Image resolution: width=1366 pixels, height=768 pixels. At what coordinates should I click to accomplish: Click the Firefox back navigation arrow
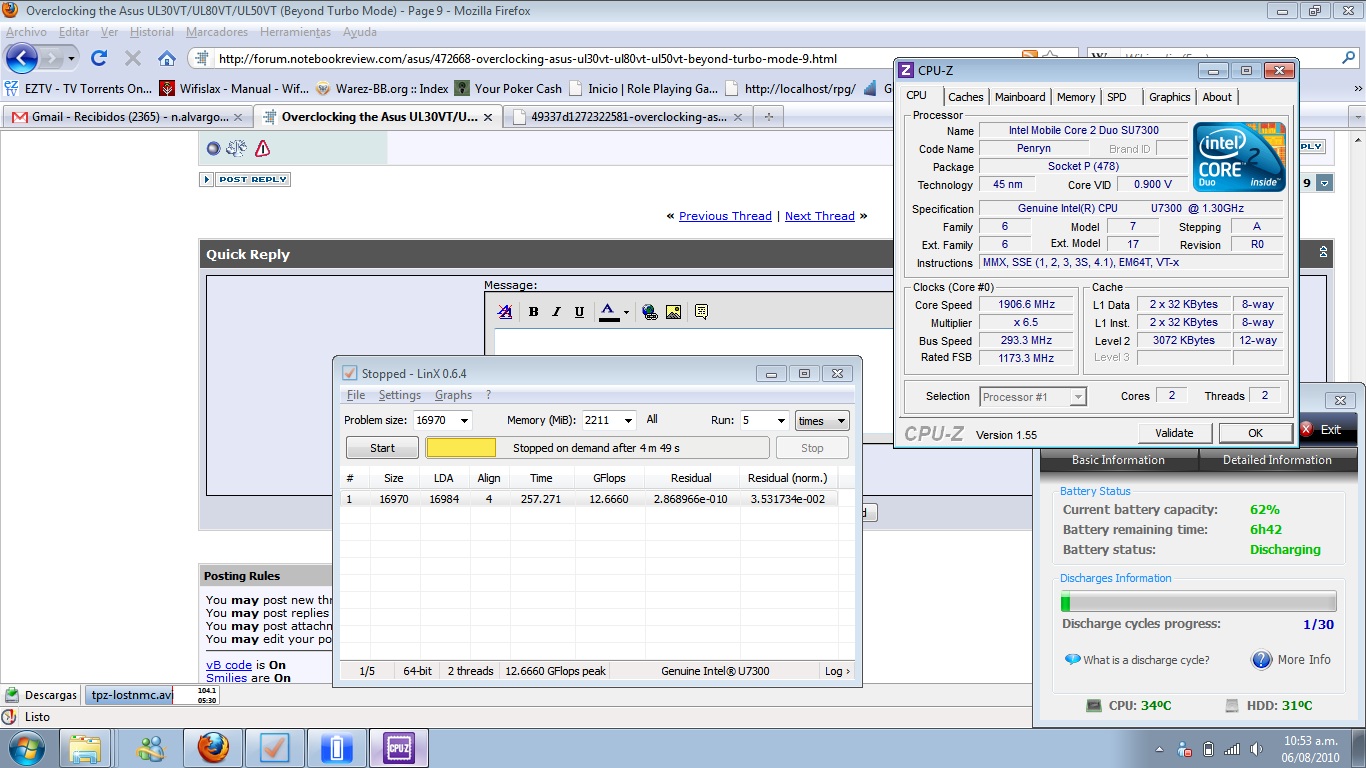[22, 58]
